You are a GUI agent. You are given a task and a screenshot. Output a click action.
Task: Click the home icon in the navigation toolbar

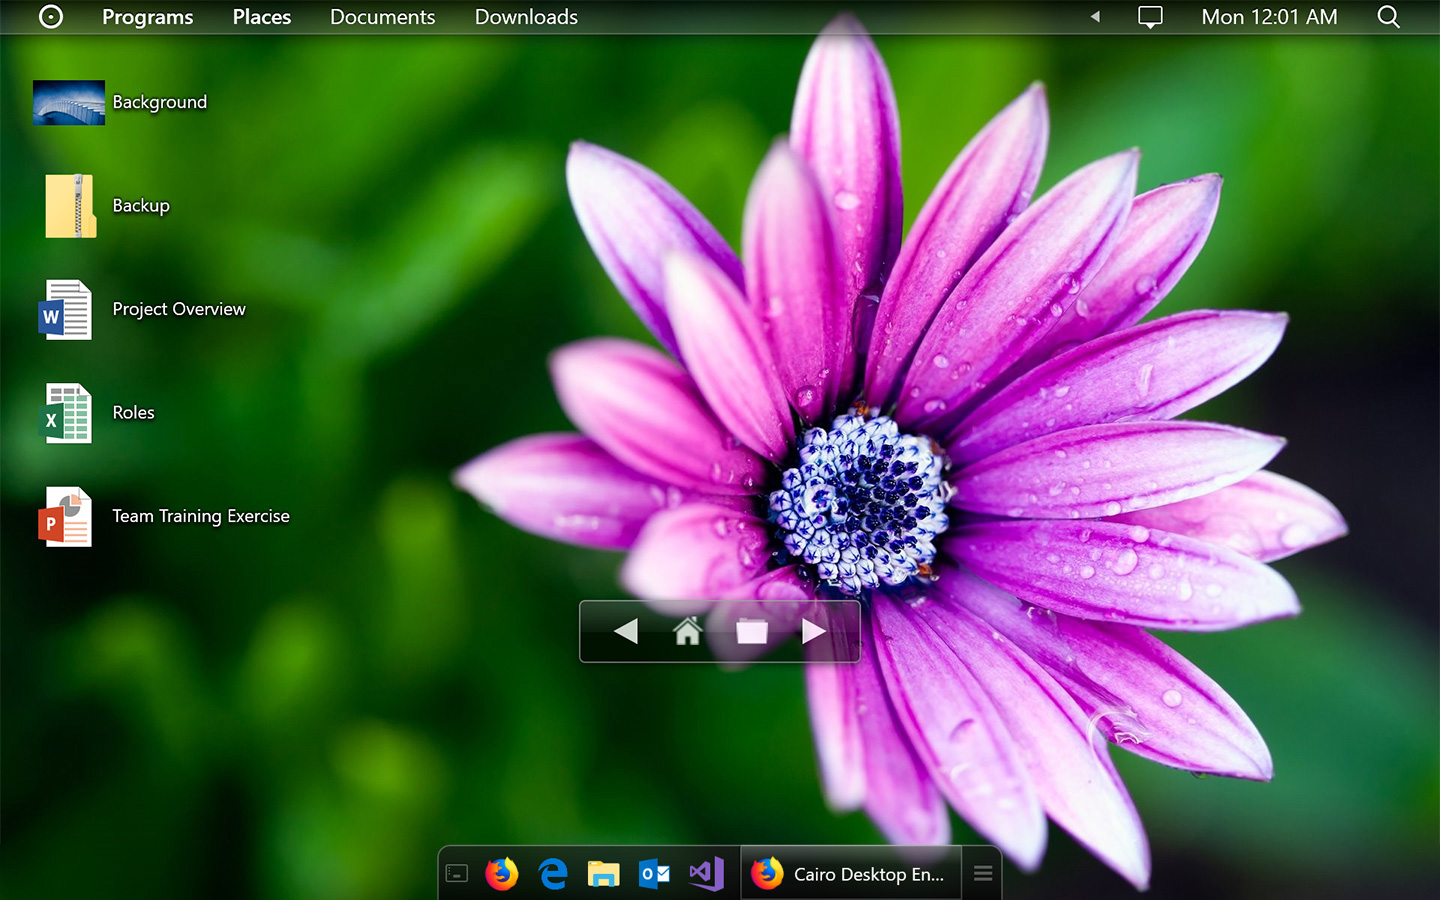click(x=688, y=631)
